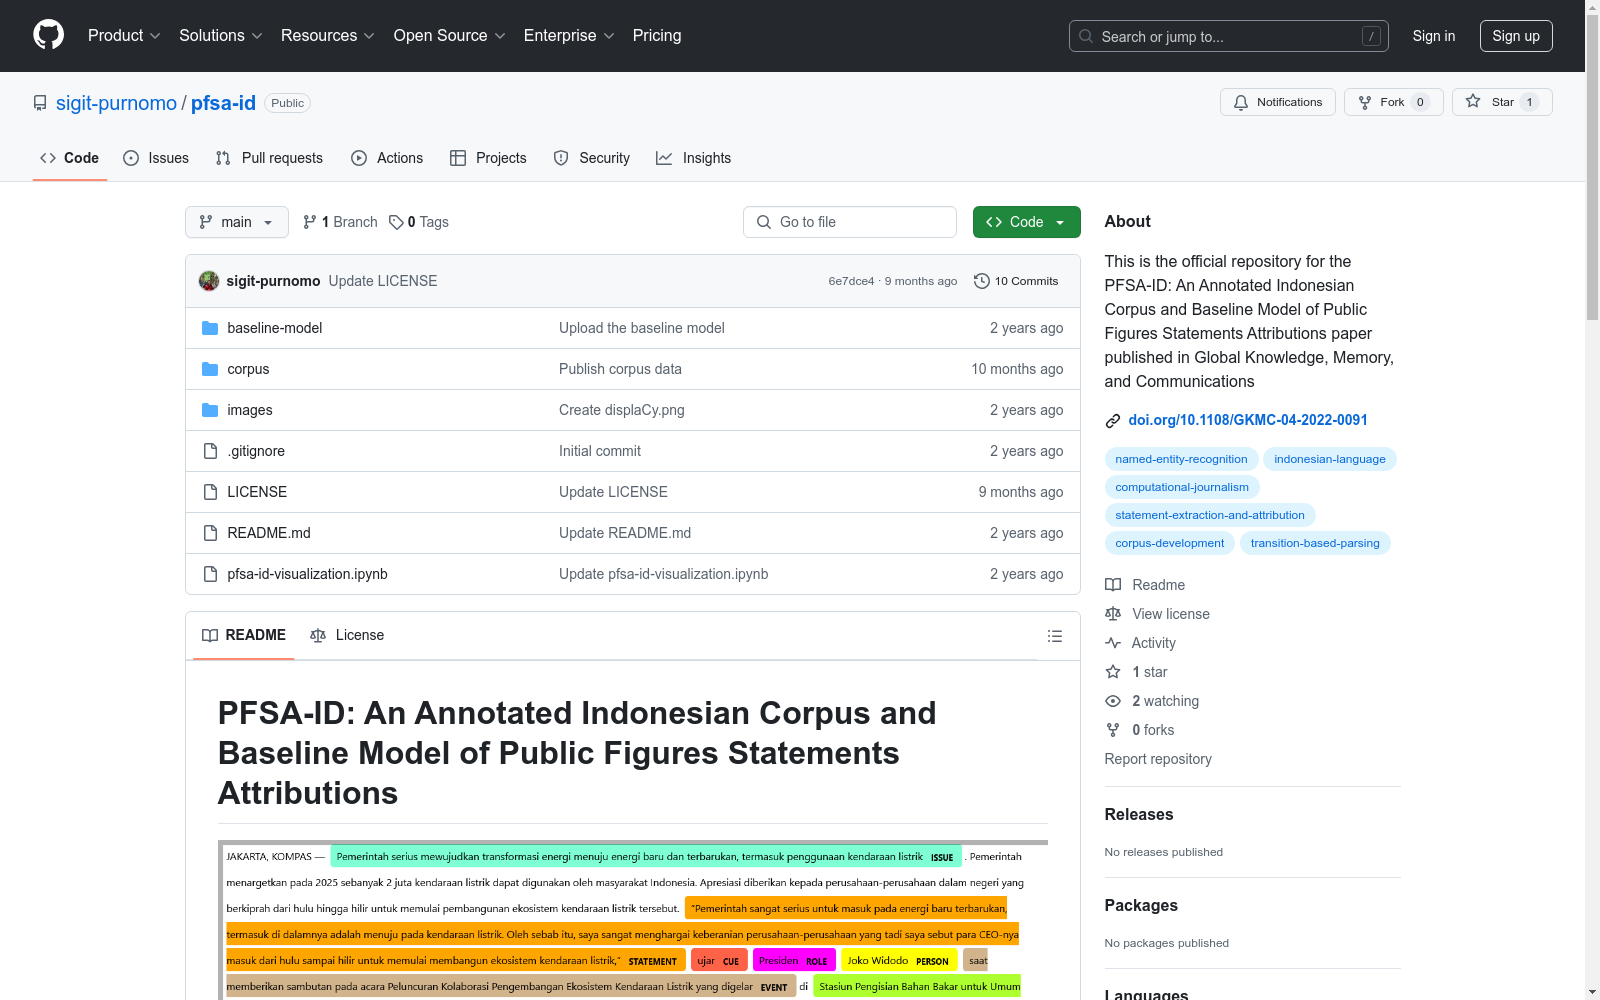The height and width of the screenshot is (1000, 1600).
Task: Click the transition-based-parsing topic tag
Action: coord(1315,543)
